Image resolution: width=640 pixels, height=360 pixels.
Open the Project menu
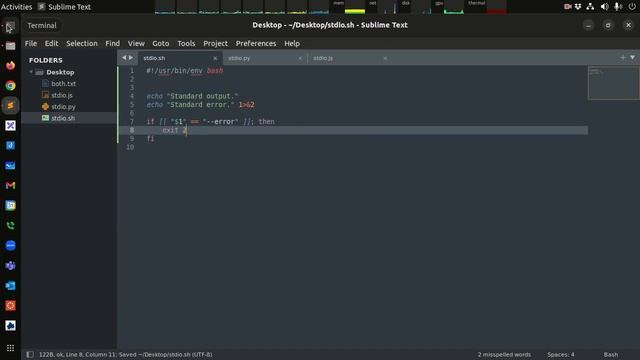[216, 43]
